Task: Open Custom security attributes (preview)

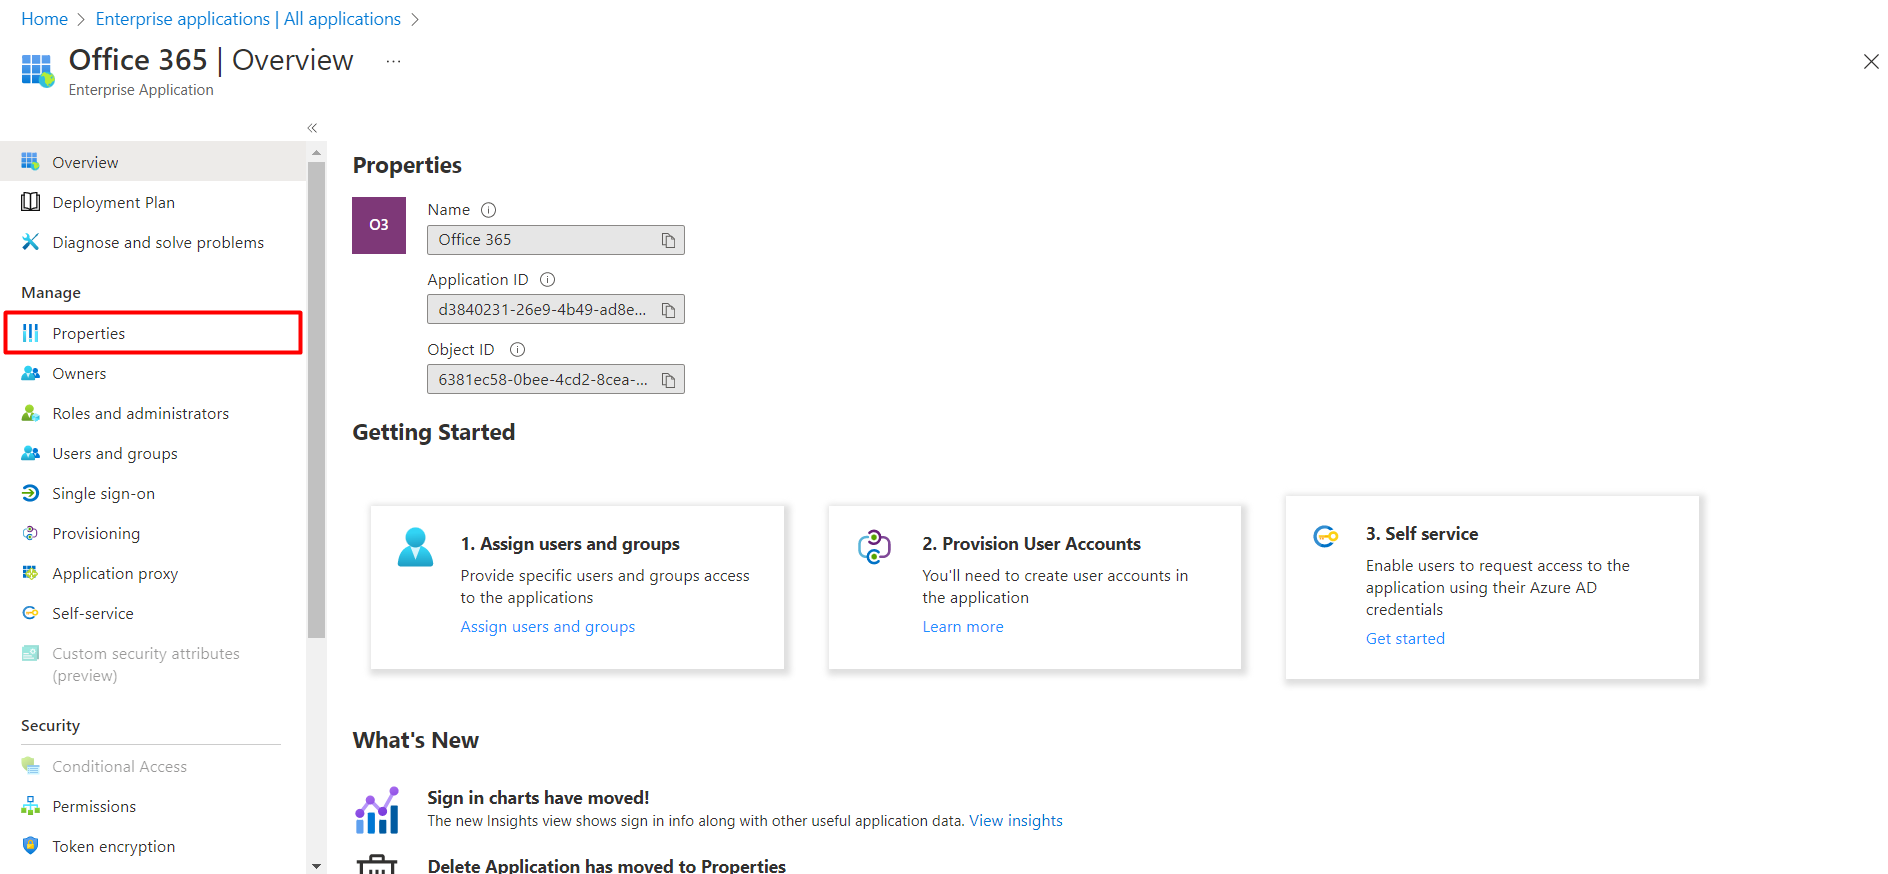Action: 153,664
